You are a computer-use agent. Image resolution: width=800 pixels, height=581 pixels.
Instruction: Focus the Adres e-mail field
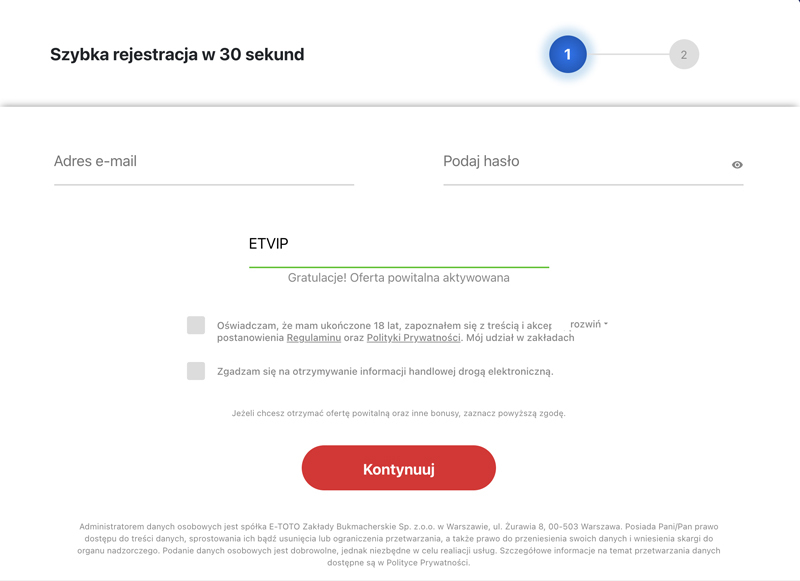click(204, 164)
